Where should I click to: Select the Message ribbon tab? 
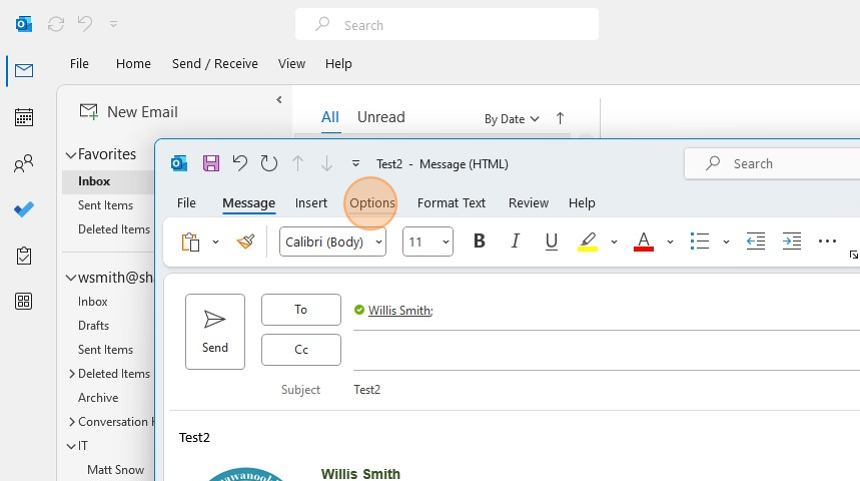pos(248,203)
